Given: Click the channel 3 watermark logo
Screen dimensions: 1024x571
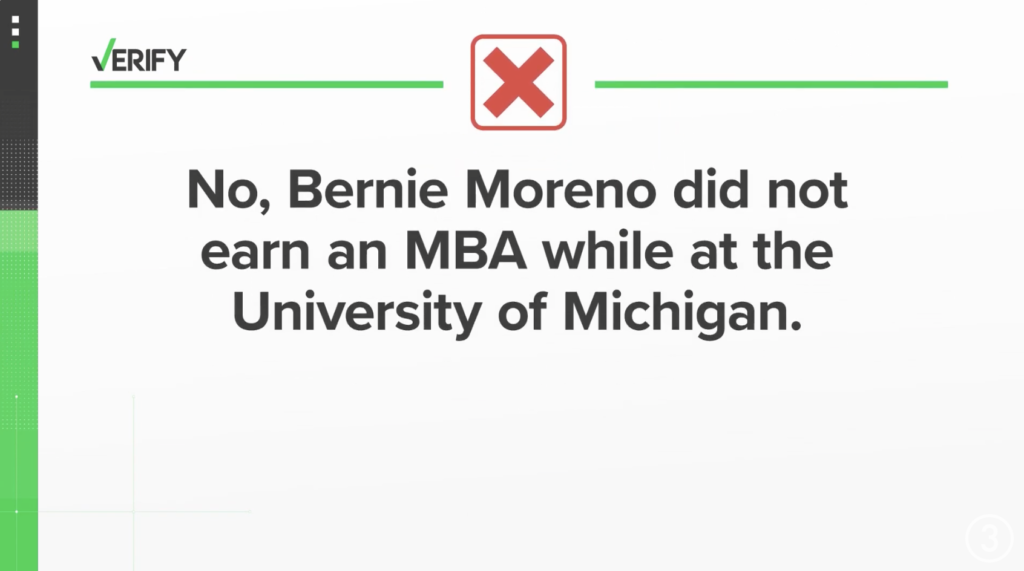Looking at the screenshot, I should click(x=989, y=539).
